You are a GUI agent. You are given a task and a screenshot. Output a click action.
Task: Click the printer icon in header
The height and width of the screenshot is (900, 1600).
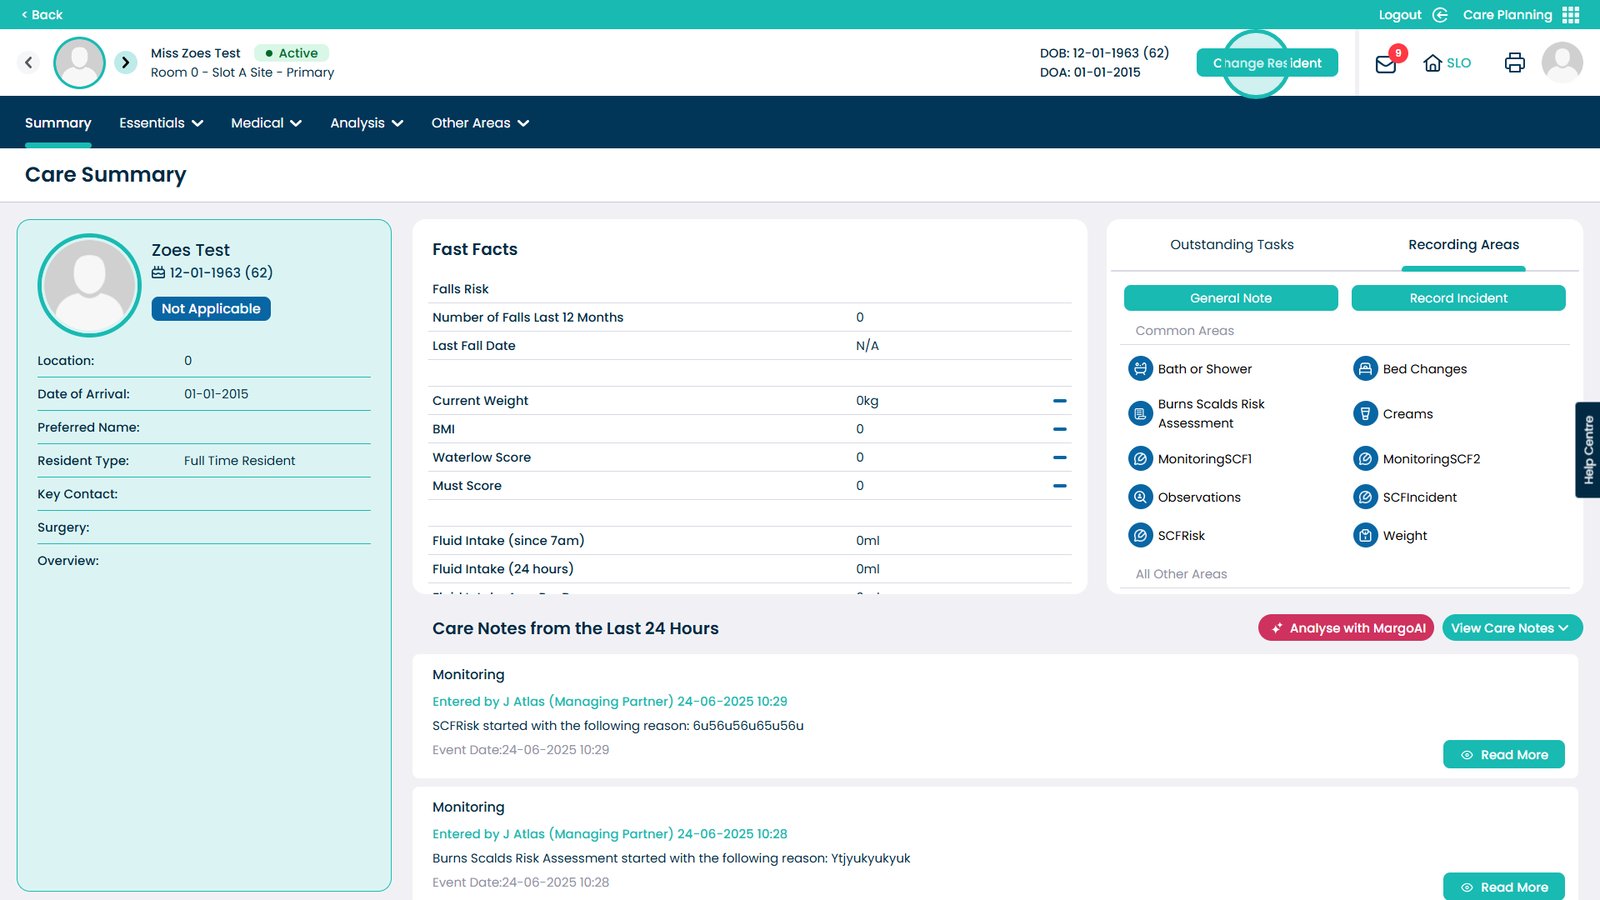tap(1514, 63)
